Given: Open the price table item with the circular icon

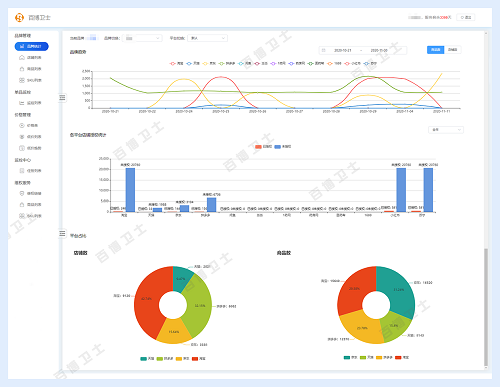Looking at the screenshot, I should coord(29,126).
